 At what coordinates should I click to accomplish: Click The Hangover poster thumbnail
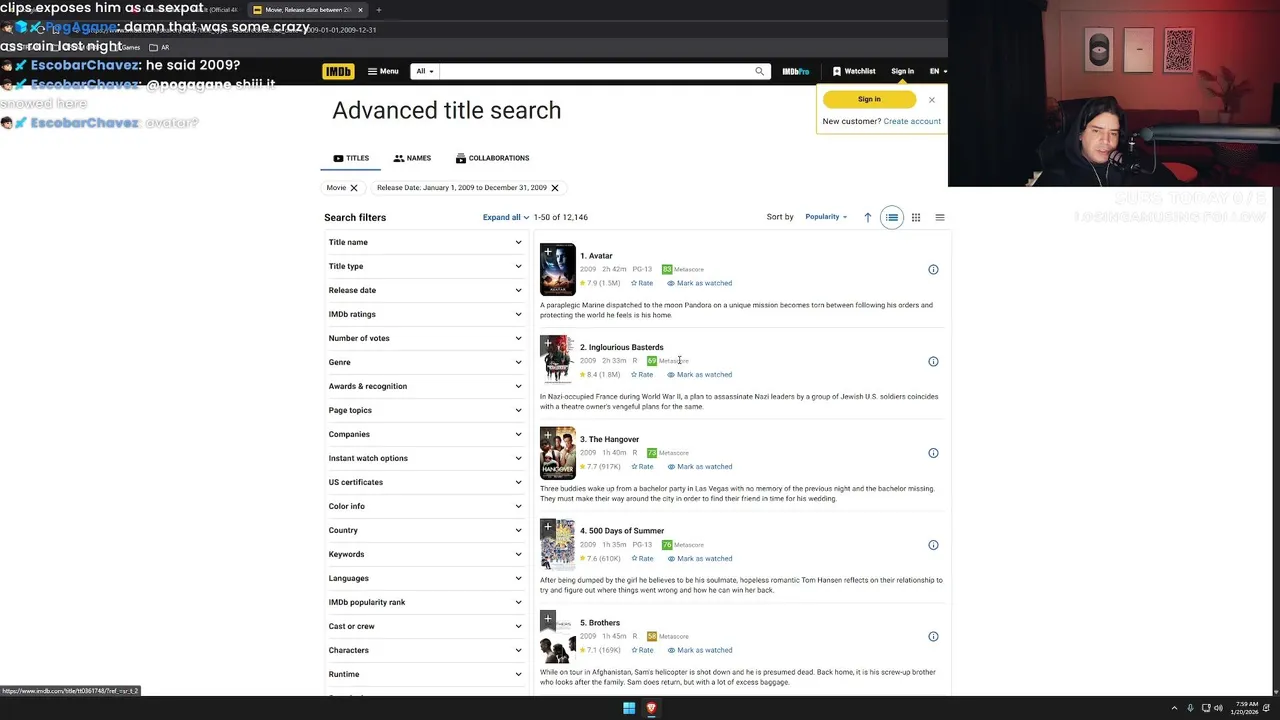tap(558, 453)
